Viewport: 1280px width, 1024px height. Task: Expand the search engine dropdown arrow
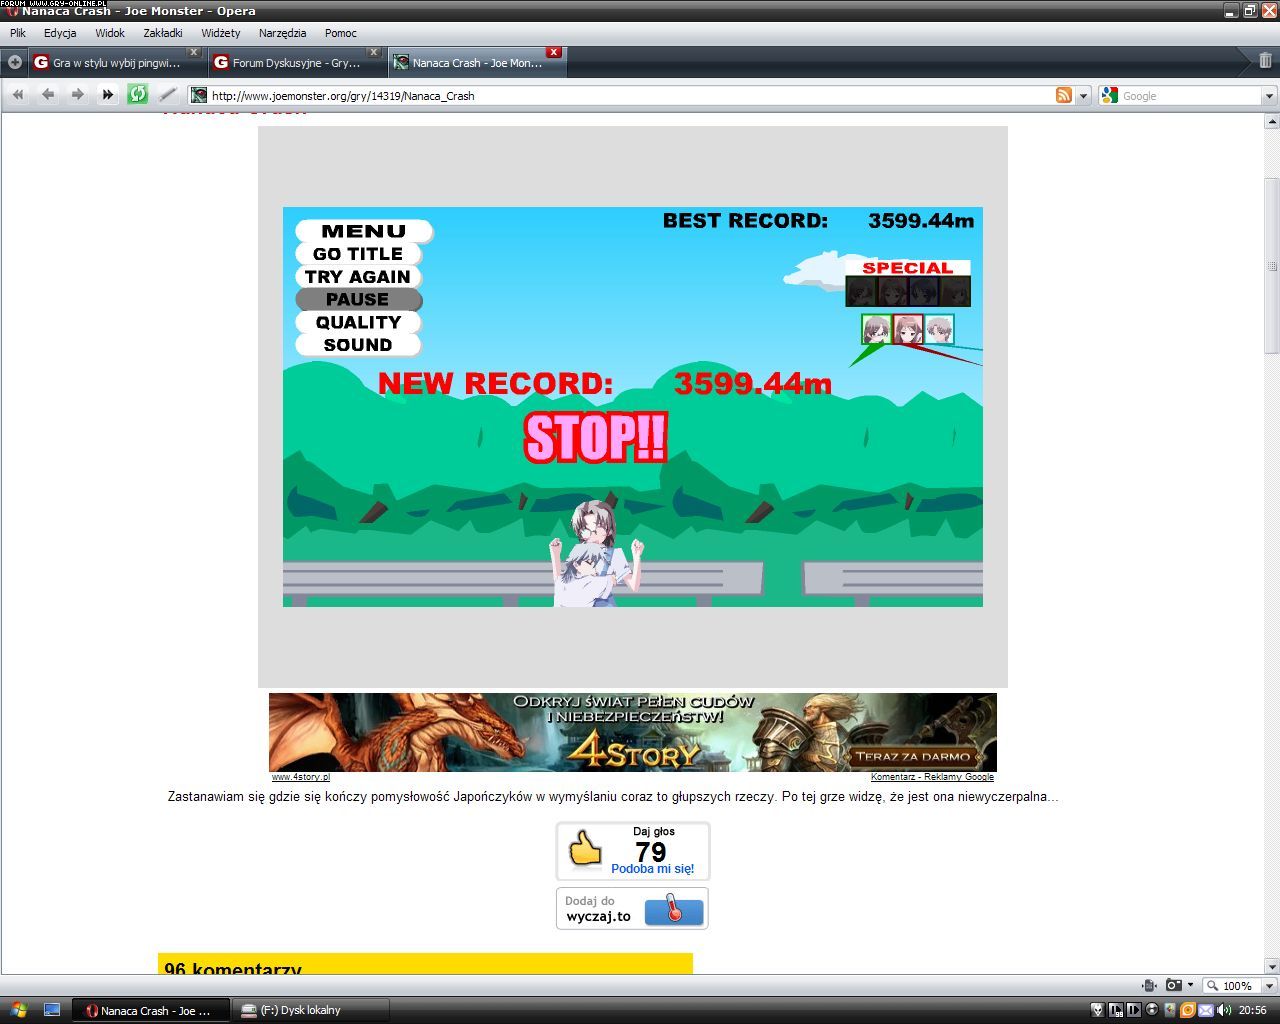1269,96
